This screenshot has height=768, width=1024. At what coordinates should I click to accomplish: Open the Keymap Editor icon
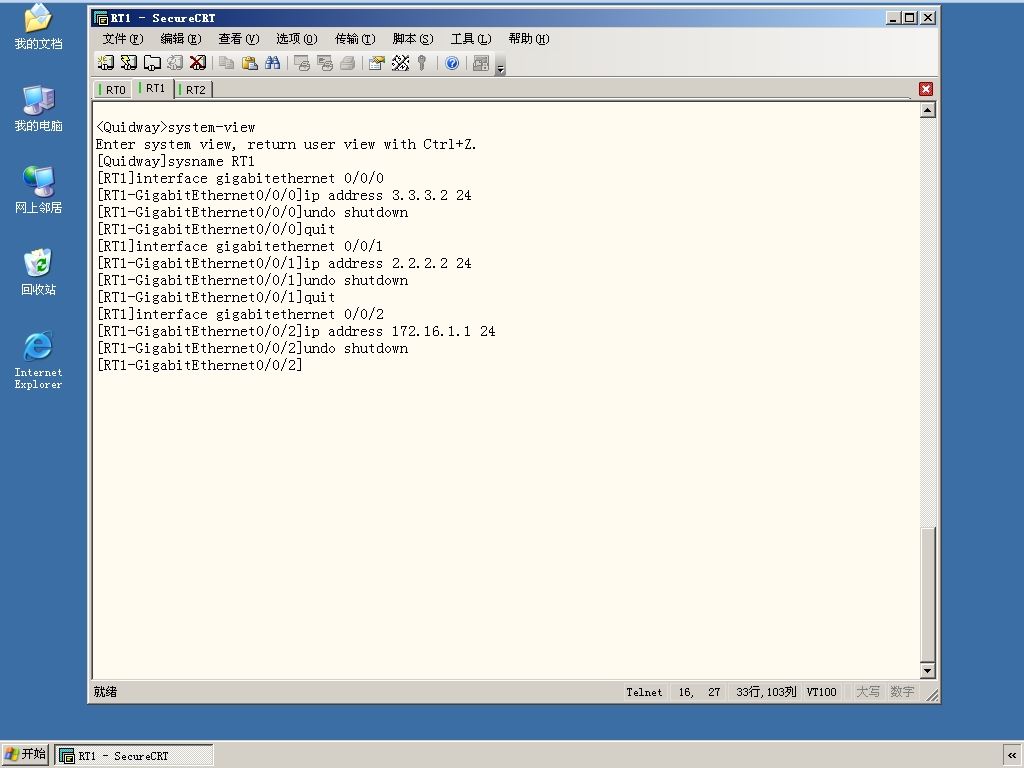point(400,63)
